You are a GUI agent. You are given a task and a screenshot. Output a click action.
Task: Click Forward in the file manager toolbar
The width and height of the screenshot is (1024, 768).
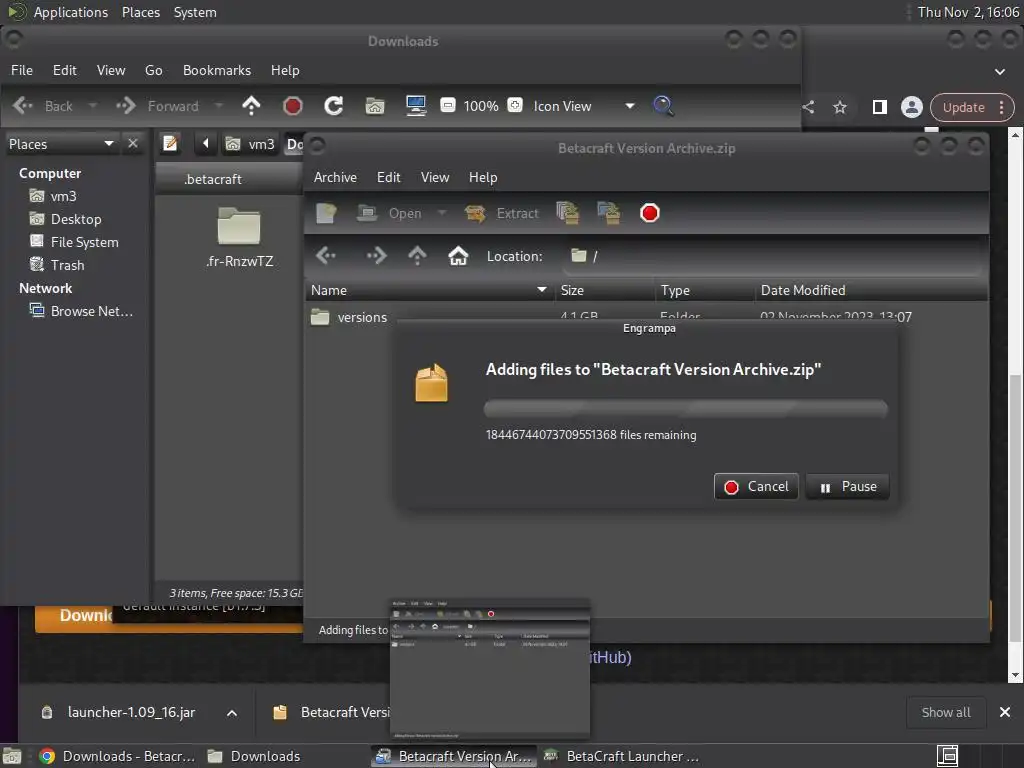(157, 106)
